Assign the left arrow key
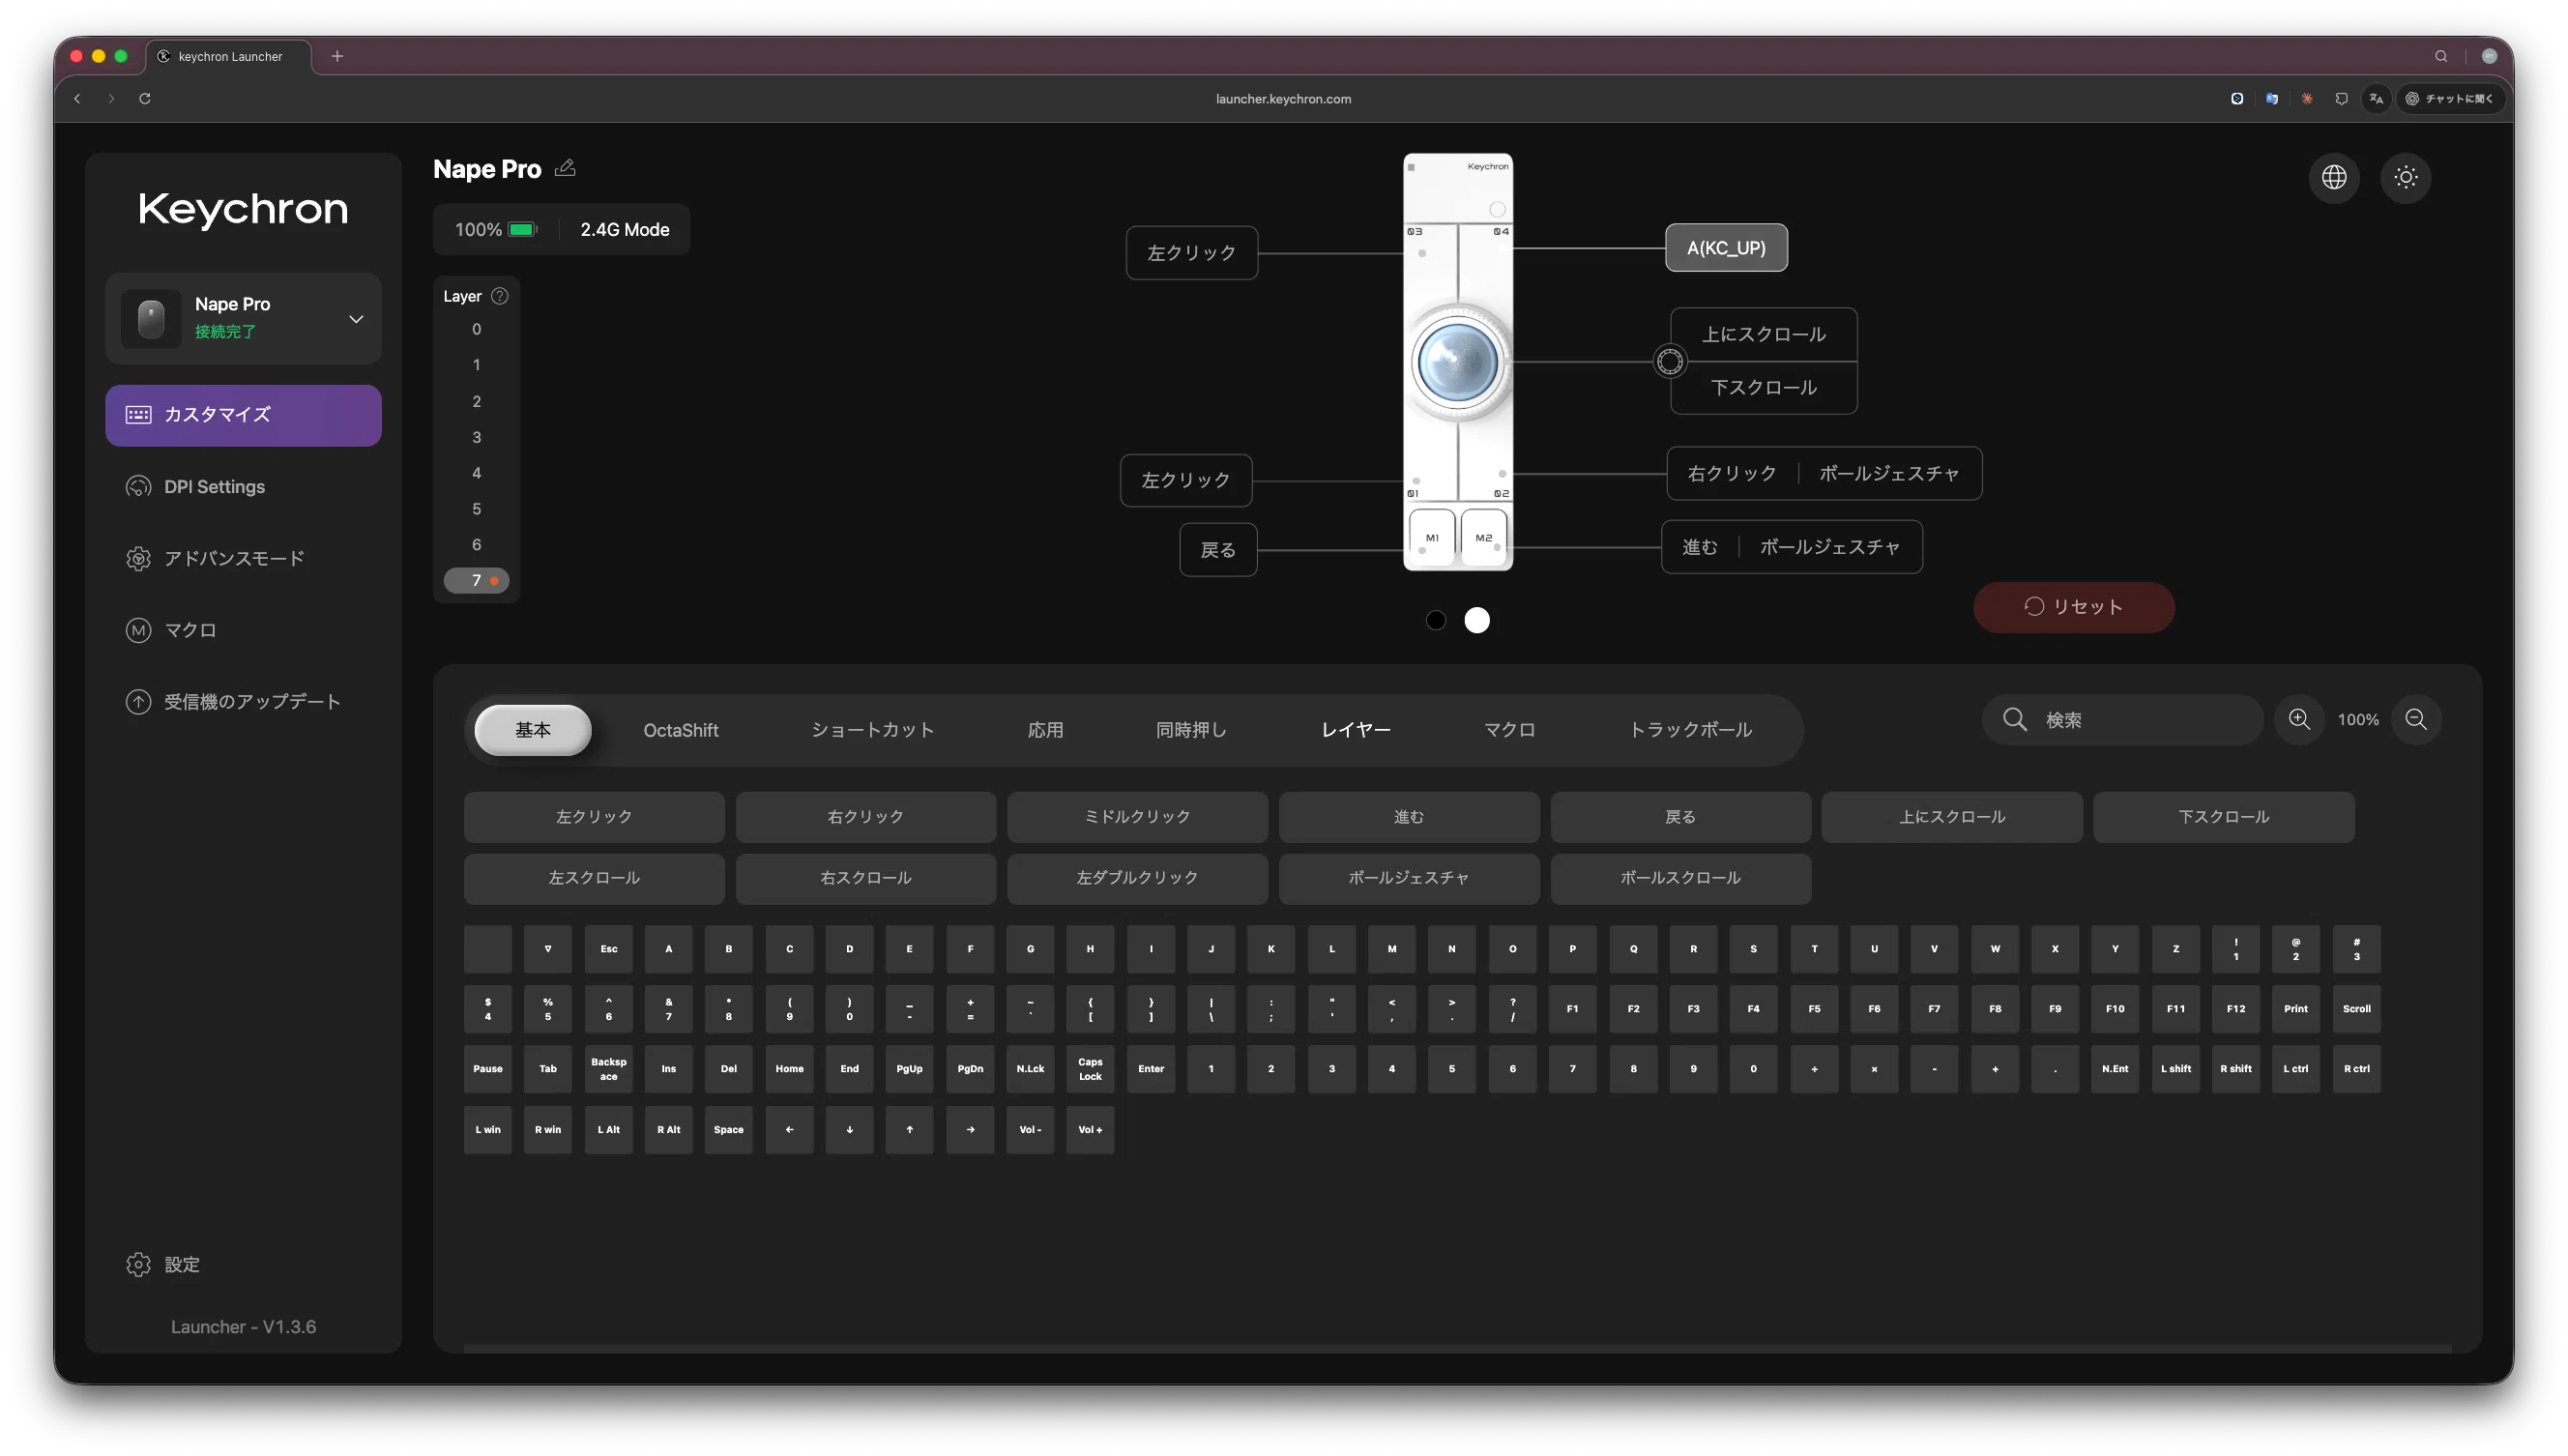The image size is (2568, 1456). coord(789,1129)
